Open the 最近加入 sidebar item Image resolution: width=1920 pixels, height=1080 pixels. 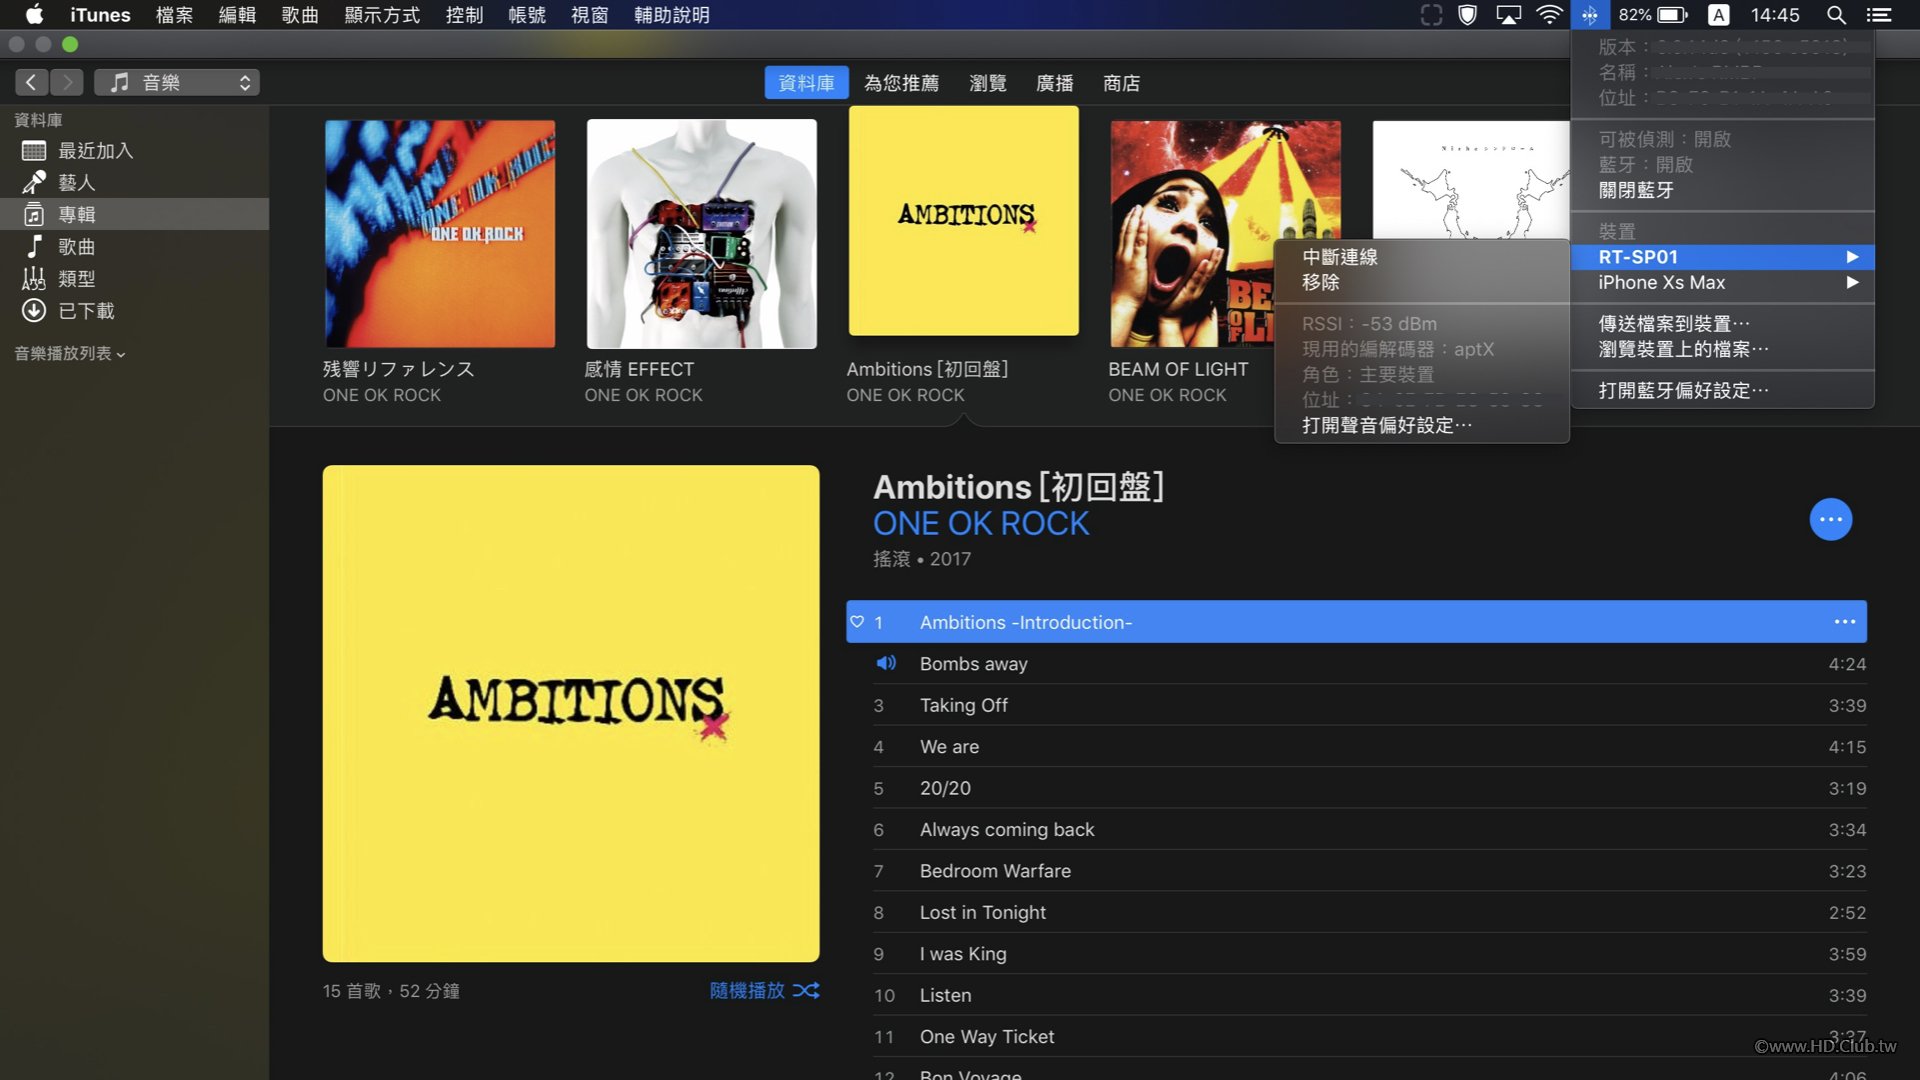(135, 151)
